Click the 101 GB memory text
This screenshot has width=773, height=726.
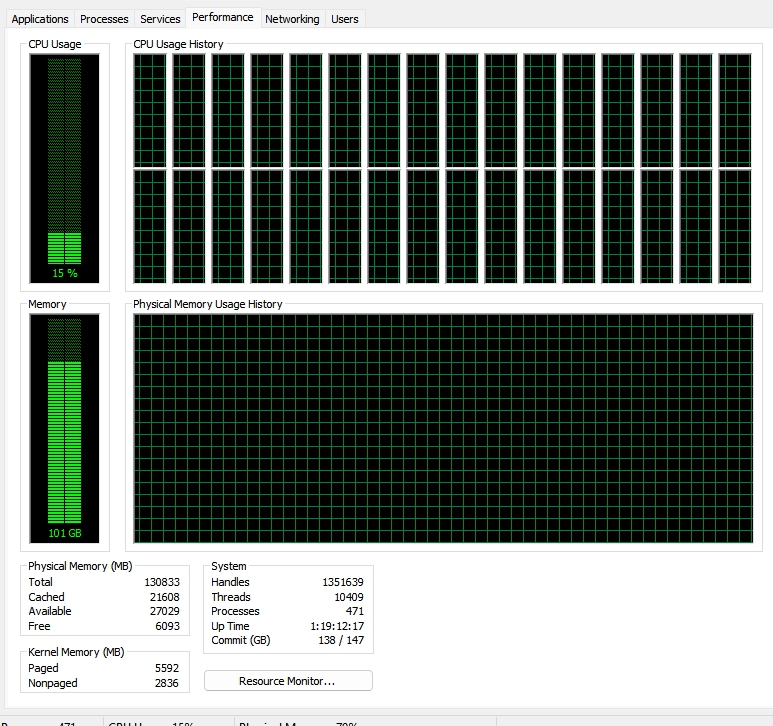tap(65, 533)
